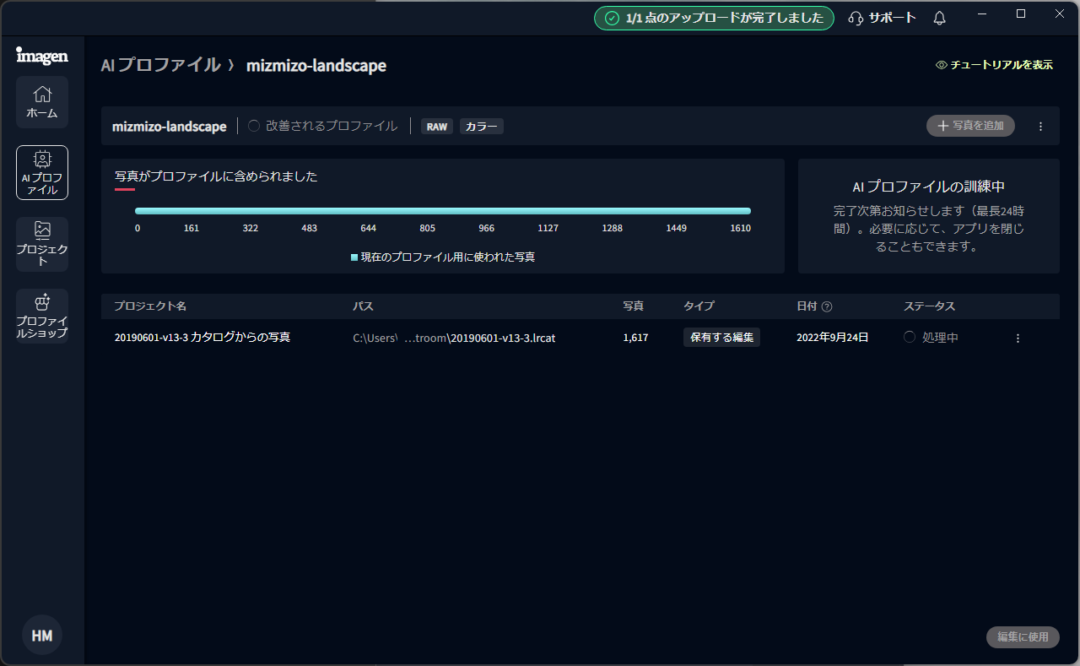Screen dimensions: 1080x666
Task: Show the tutorial via チュートリアルを表示
Action: (x=994, y=65)
